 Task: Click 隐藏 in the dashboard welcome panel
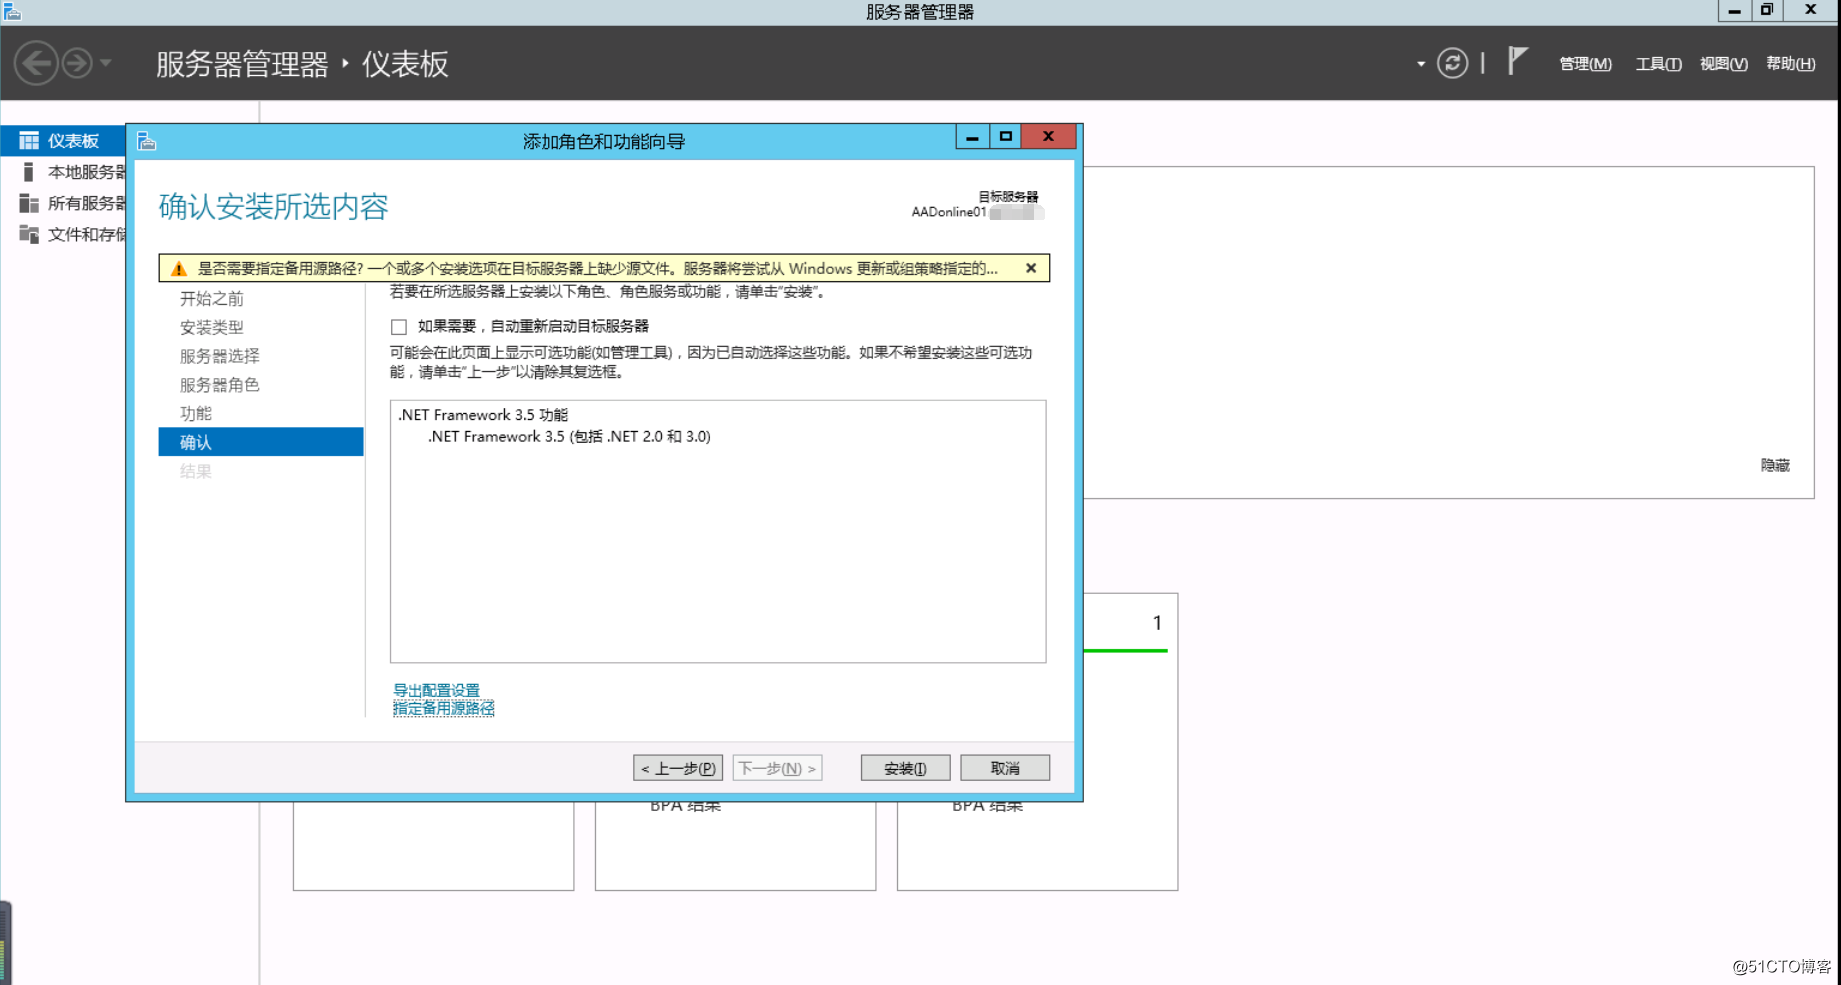pyautogui.click(x=1775, y=465)
